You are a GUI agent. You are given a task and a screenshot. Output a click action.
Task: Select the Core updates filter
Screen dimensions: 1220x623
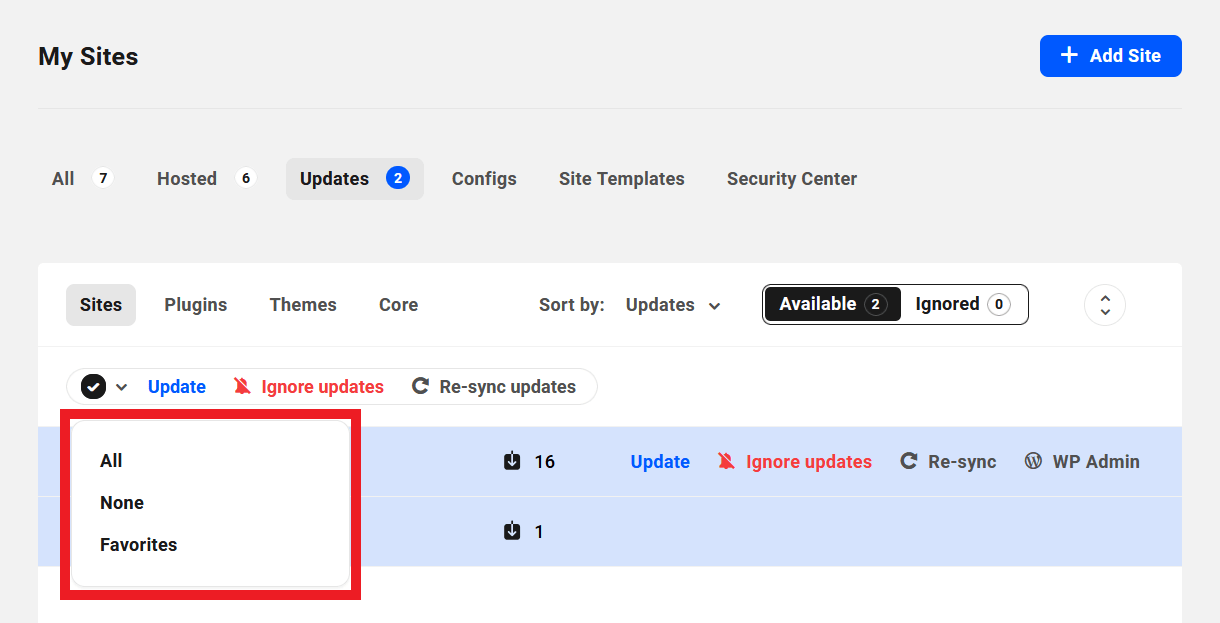point(398,305)
